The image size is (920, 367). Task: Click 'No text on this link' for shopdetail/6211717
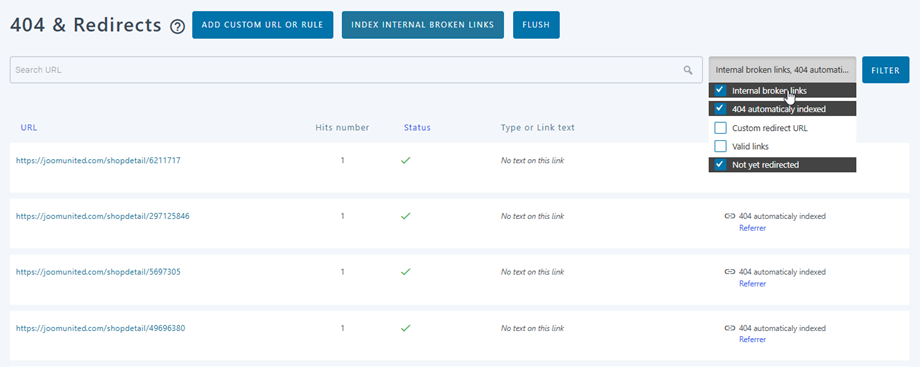point(532,160)
